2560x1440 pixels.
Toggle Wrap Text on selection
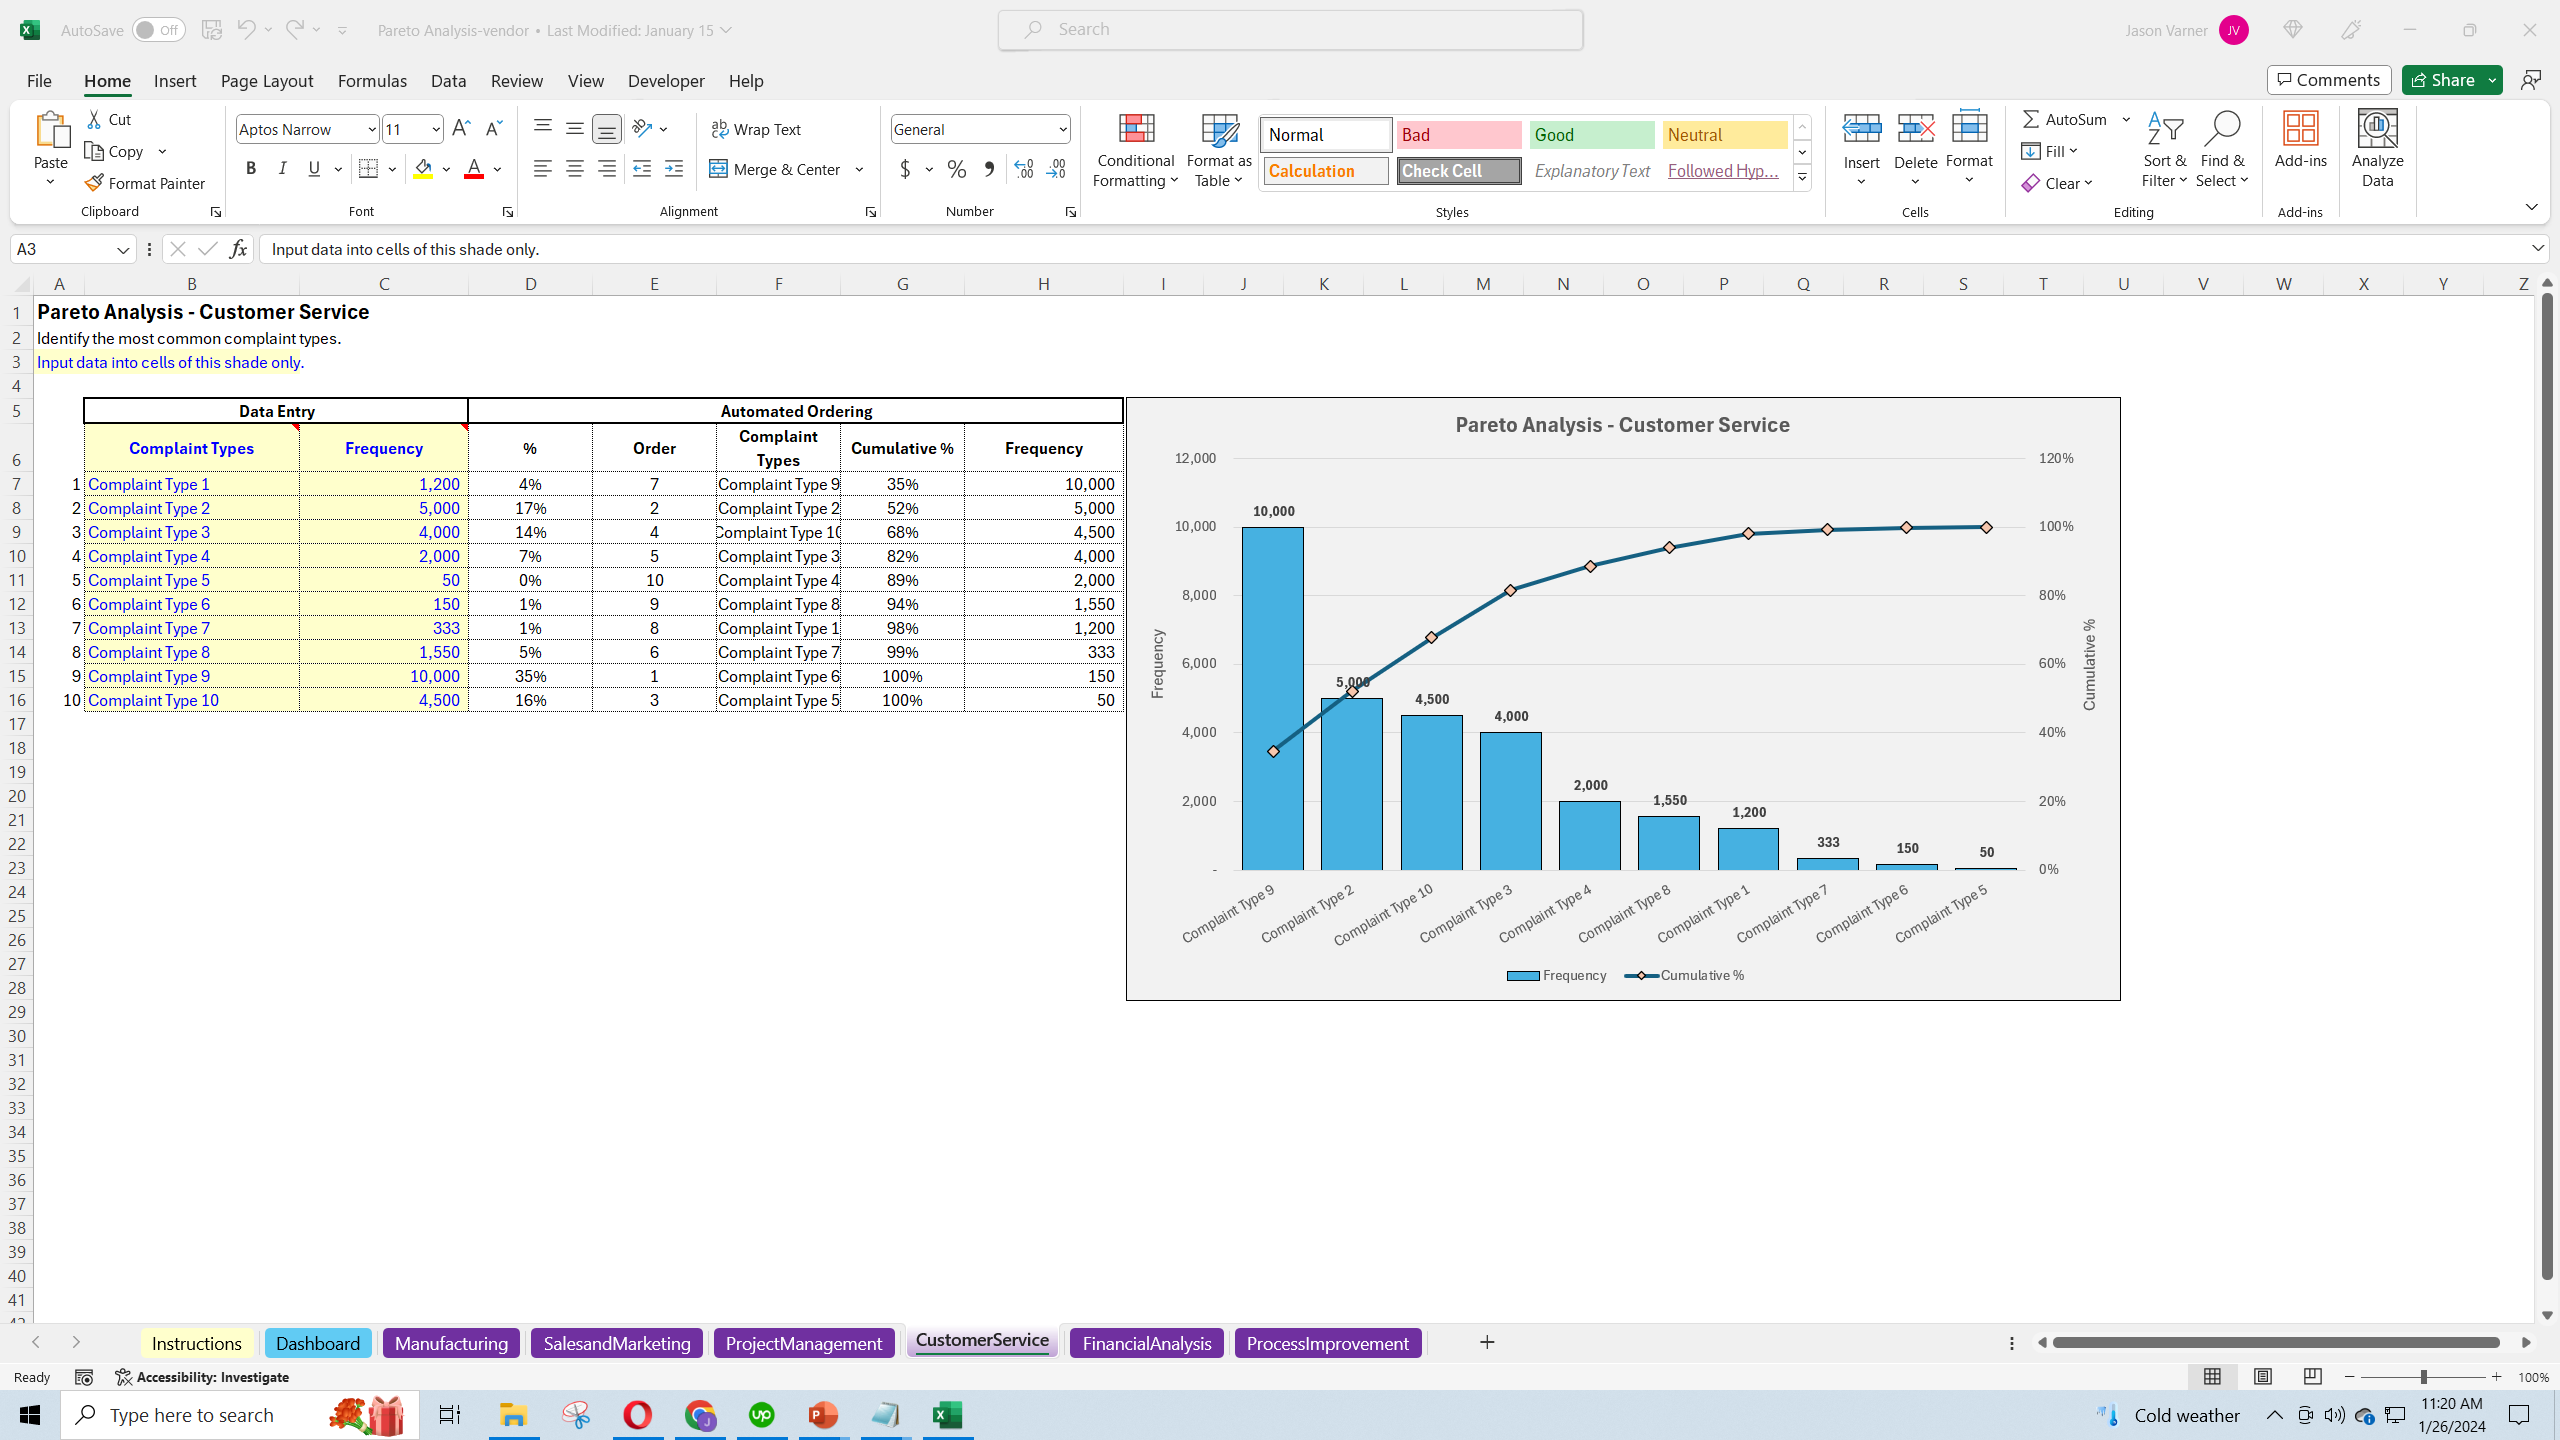click(x=756, y=129)
